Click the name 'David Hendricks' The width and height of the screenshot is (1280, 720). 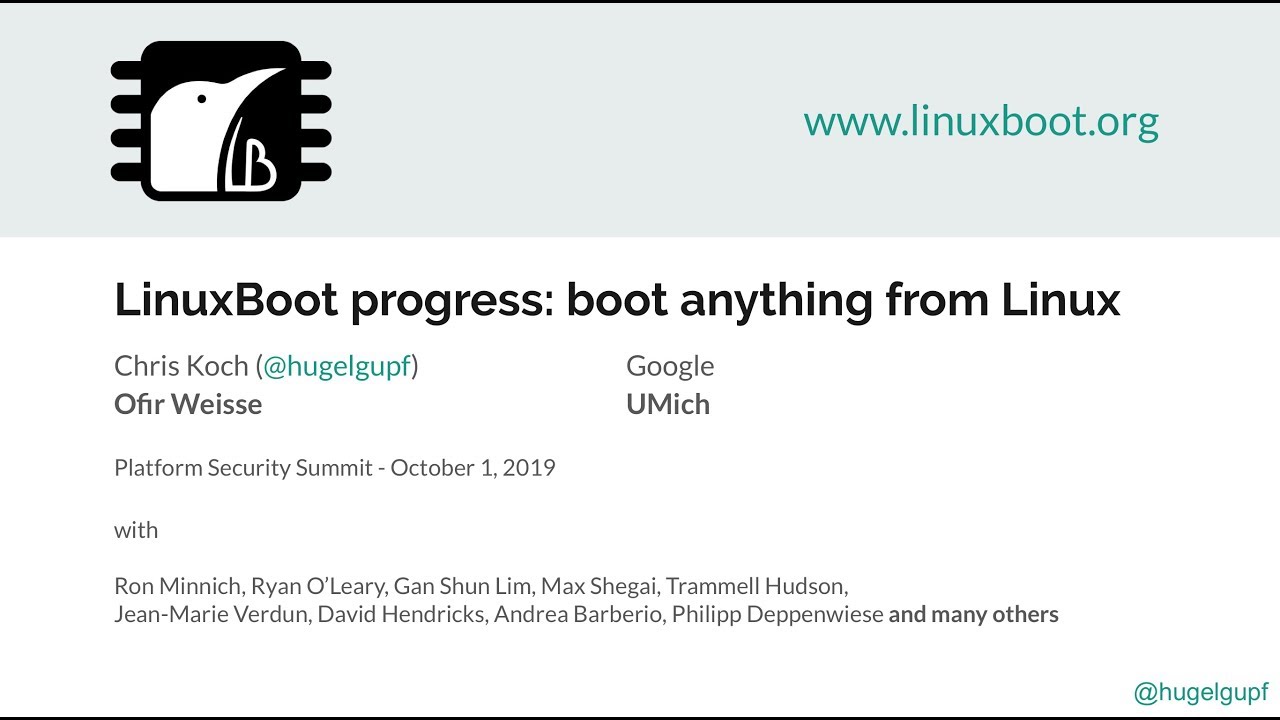pyautogui.click(x=401, y=614)
